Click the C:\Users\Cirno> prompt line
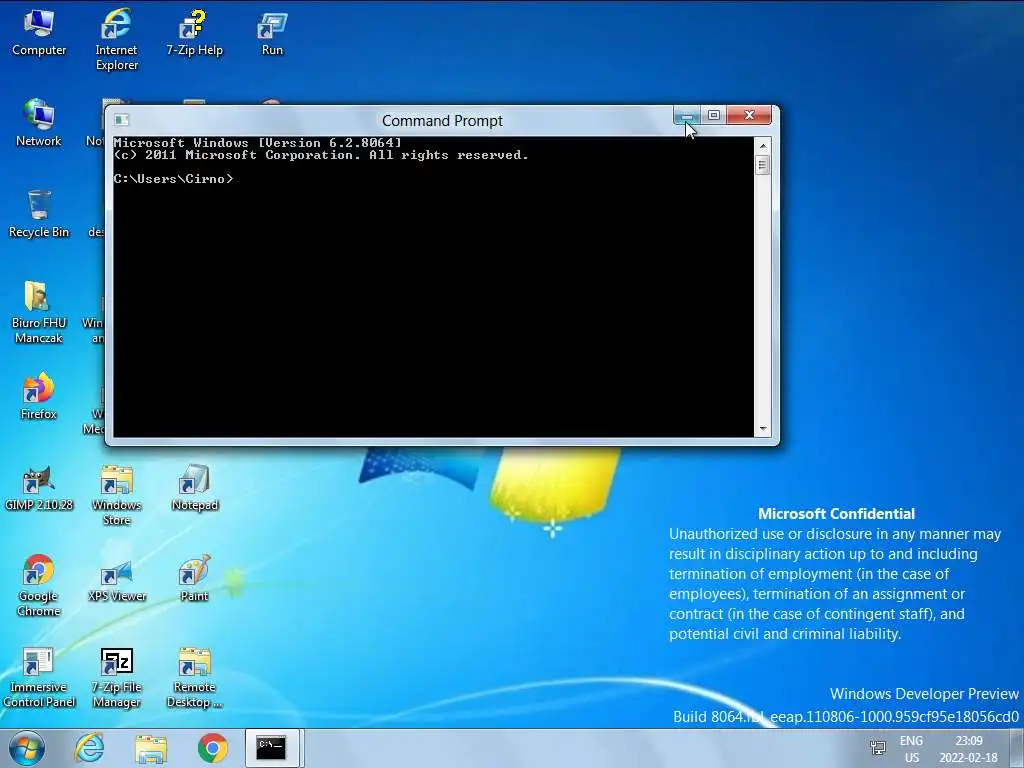The height and width of the screenshot is (768, 1024). tap(173, 179)
